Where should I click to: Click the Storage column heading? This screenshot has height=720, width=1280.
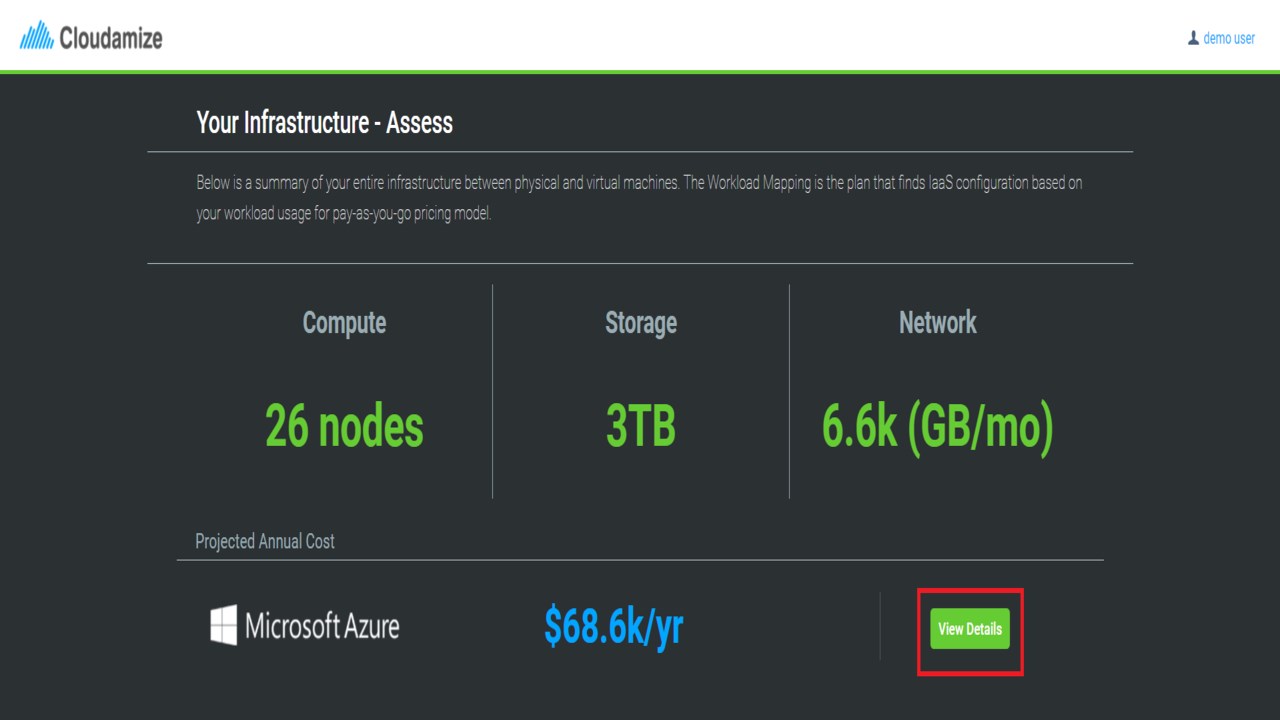point(641,322)
